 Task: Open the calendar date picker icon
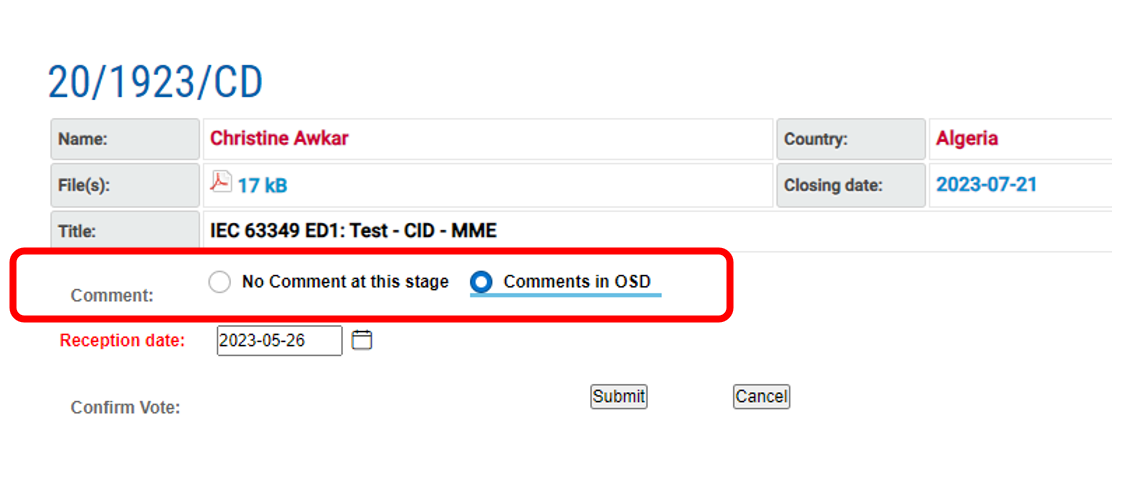[362, 340]
